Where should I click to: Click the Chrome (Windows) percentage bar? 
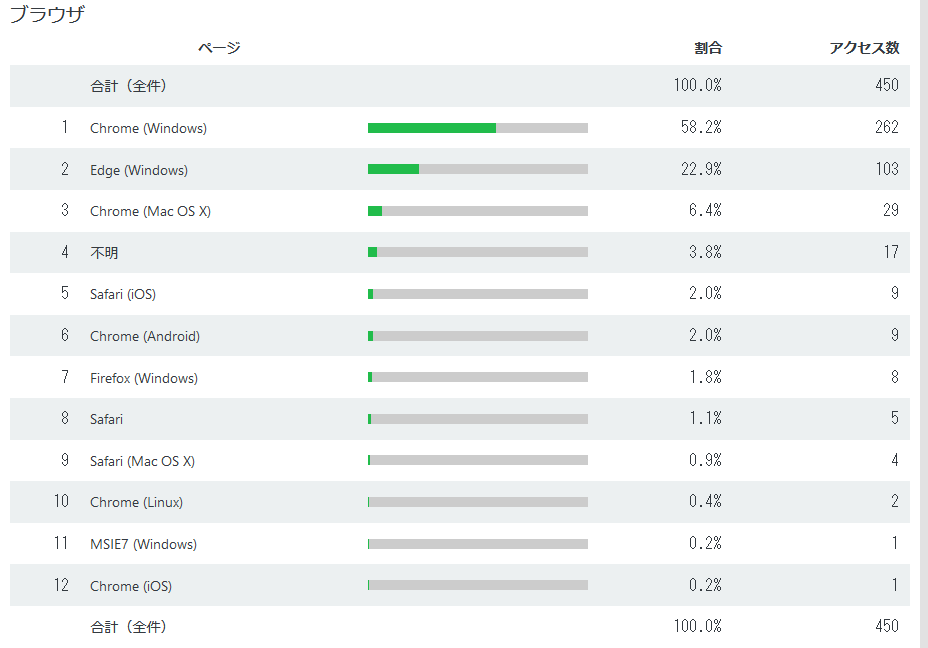click(477, 128)
